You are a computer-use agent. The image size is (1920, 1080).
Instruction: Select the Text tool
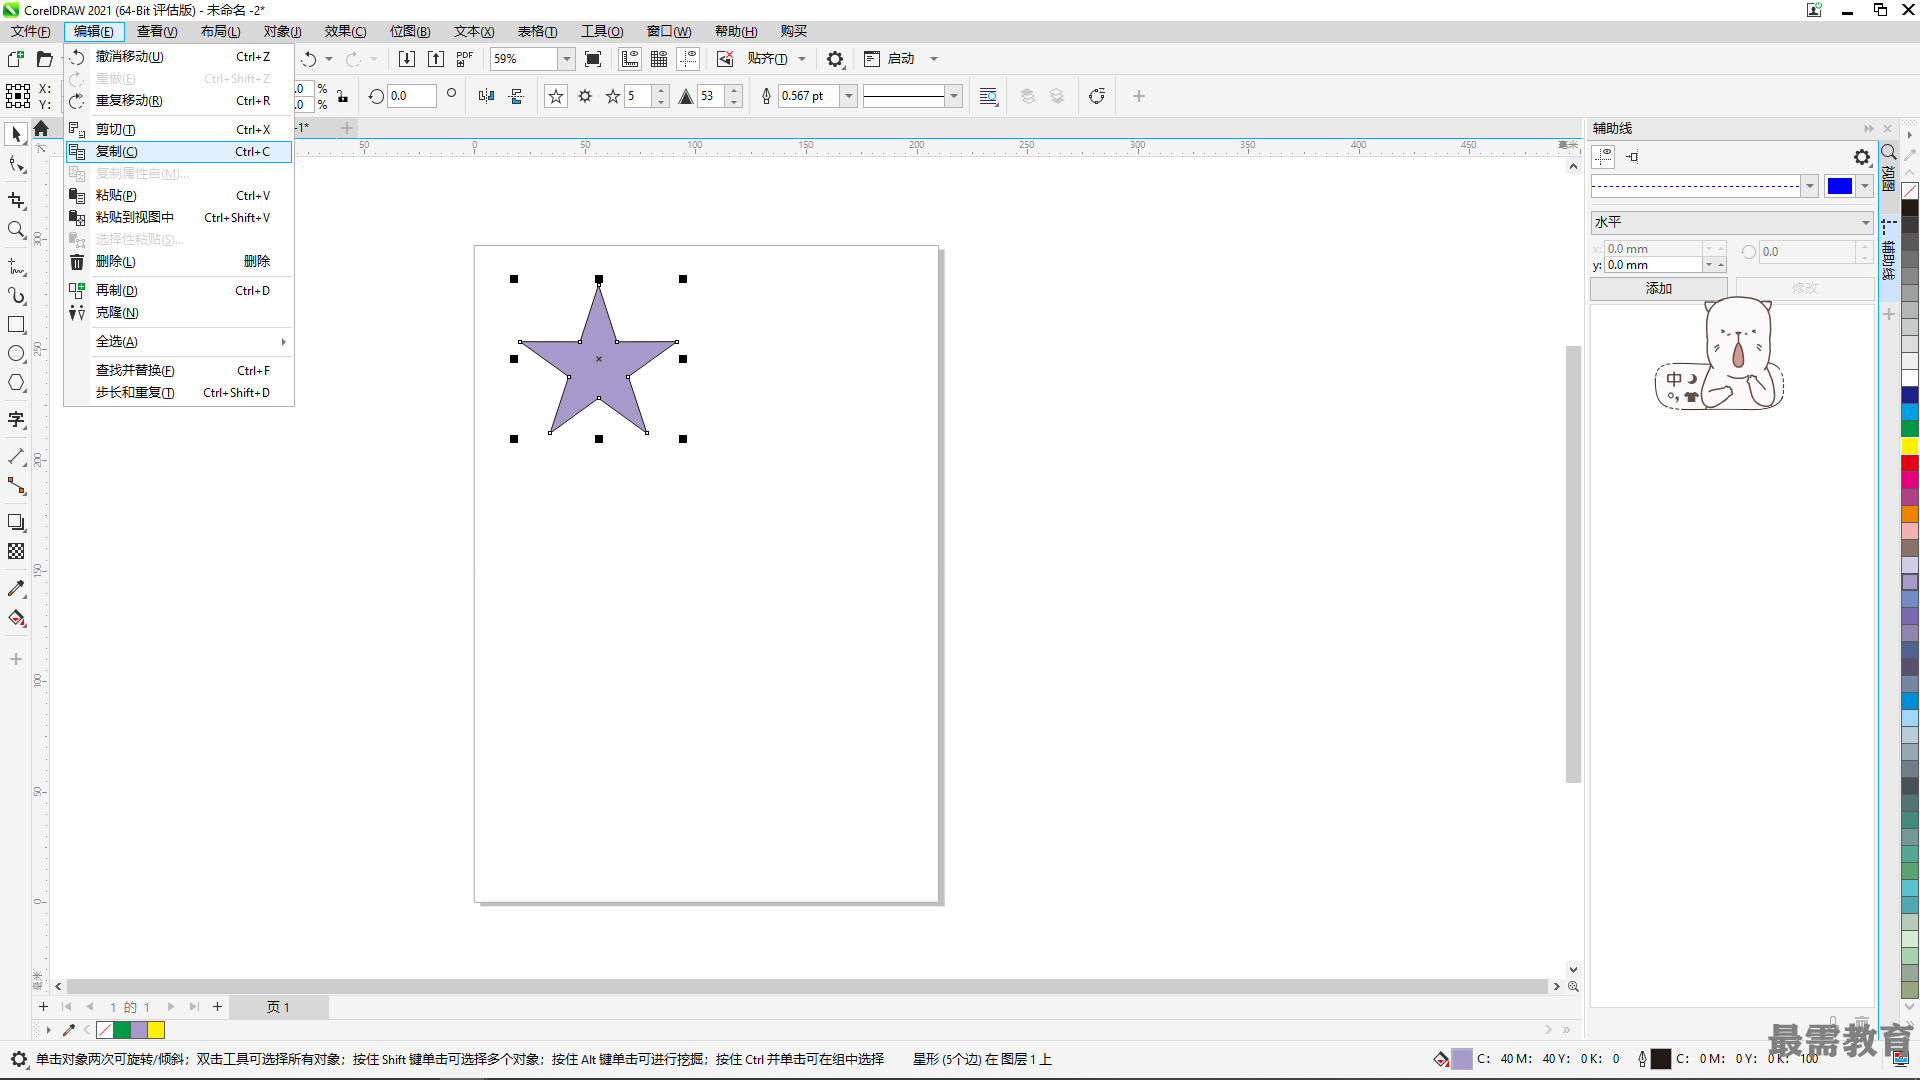(16, 419)
